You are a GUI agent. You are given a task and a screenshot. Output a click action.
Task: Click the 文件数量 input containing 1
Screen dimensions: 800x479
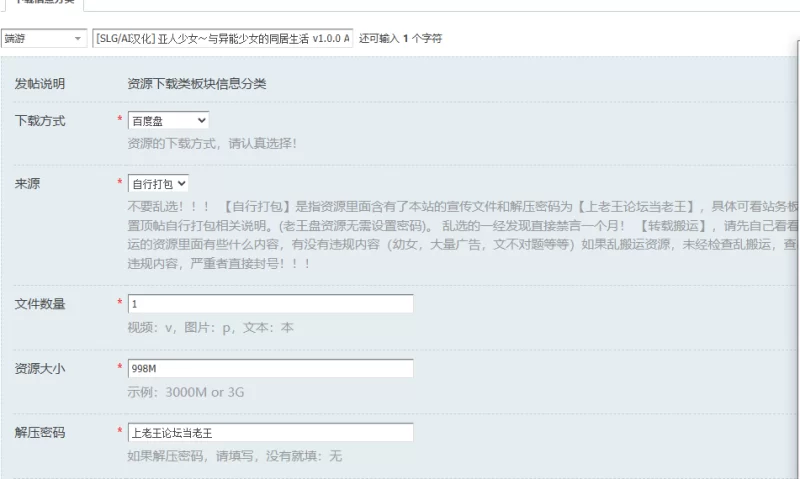tap(270, 304)
